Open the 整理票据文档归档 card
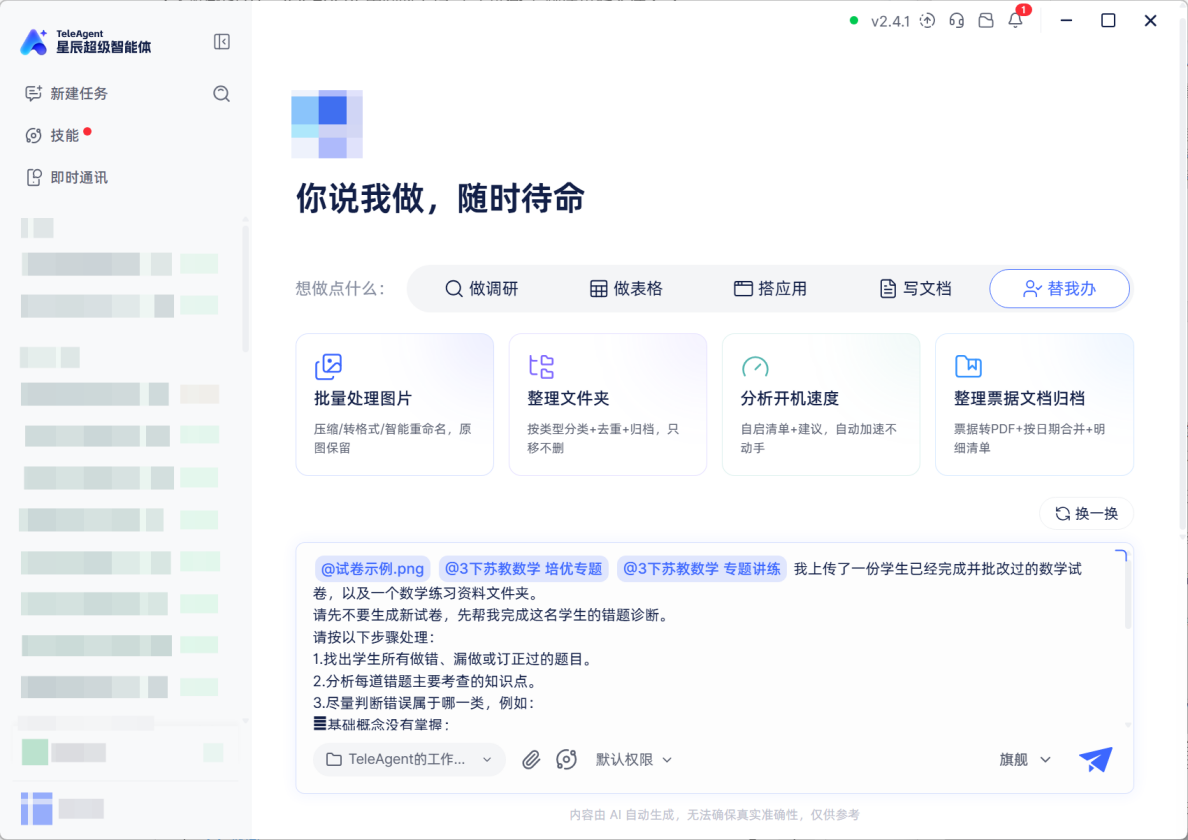Image resolution: width=1188 pixels, height=840 pixels. coord(1034,404)
